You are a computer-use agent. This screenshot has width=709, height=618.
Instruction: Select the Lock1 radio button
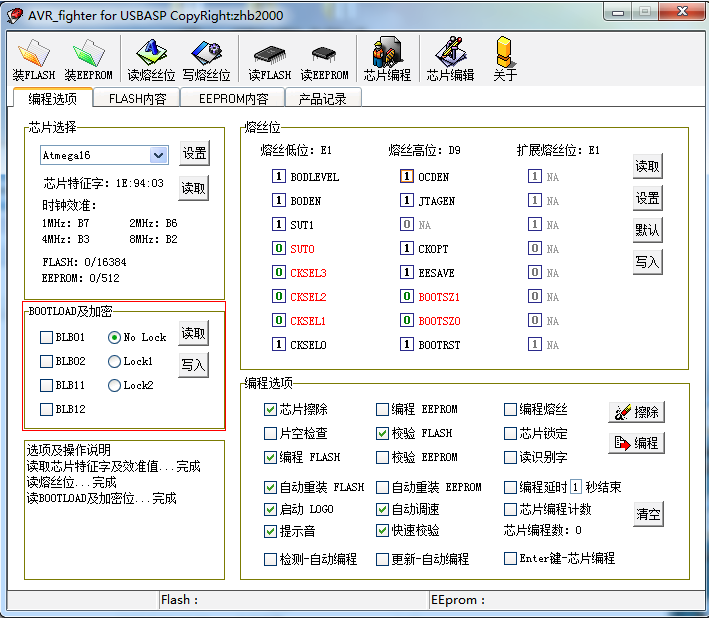pos(114,361)
